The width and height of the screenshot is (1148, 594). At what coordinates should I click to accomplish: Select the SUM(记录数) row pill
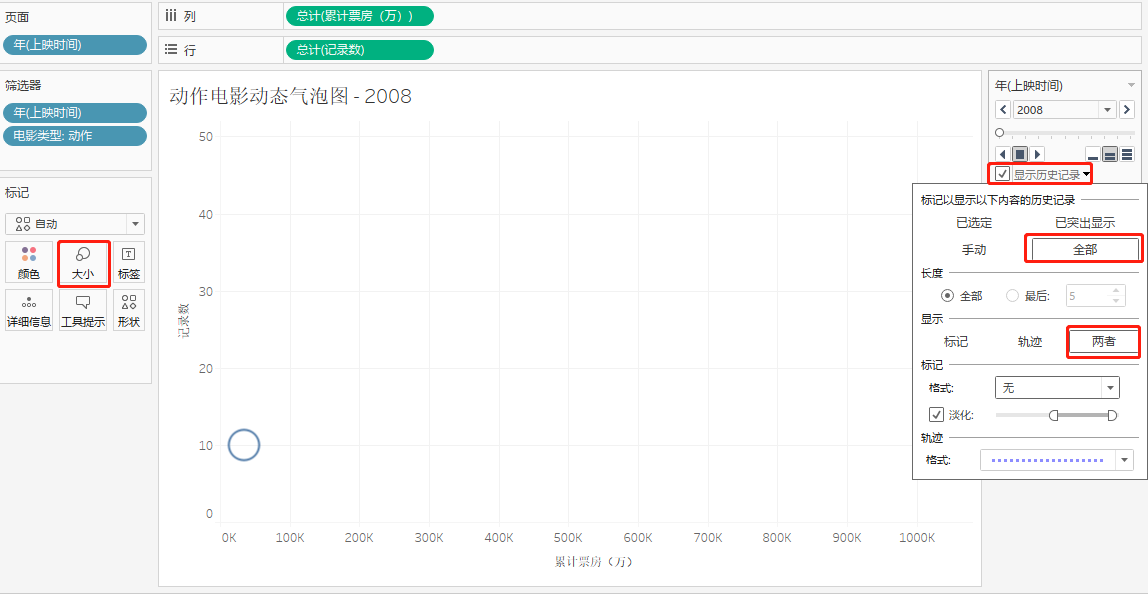[359, 50]
